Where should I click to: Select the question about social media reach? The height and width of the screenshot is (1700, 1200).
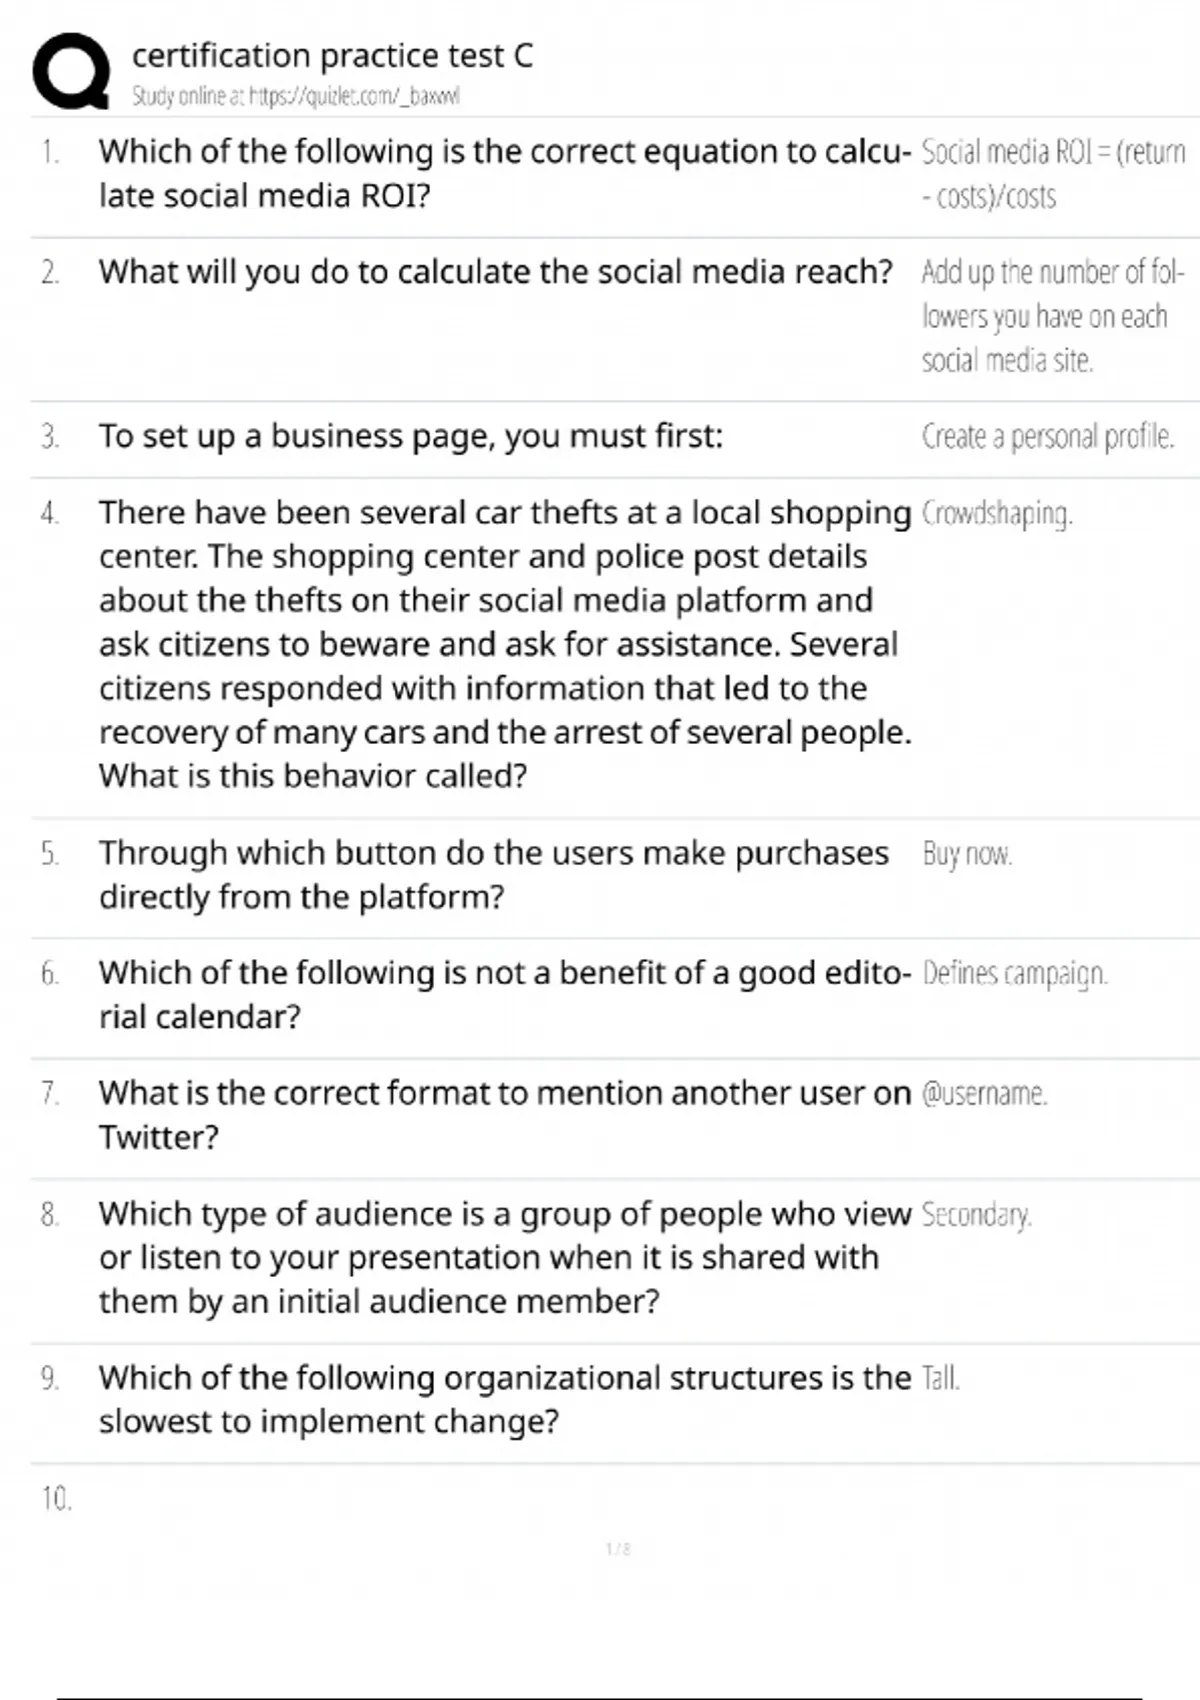pos(495,272)
